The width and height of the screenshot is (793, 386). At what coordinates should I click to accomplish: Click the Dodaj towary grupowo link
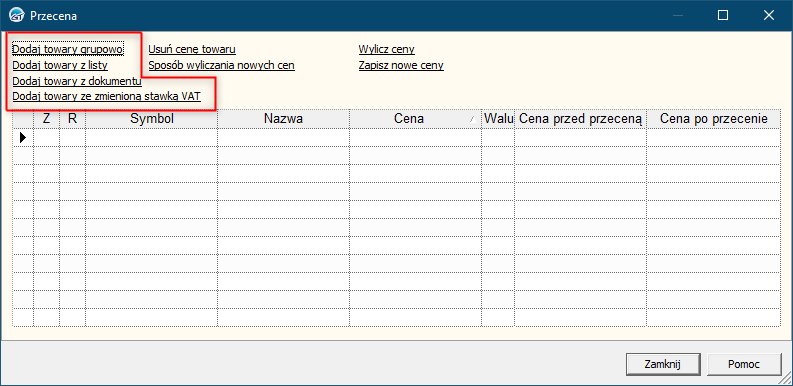68,50
